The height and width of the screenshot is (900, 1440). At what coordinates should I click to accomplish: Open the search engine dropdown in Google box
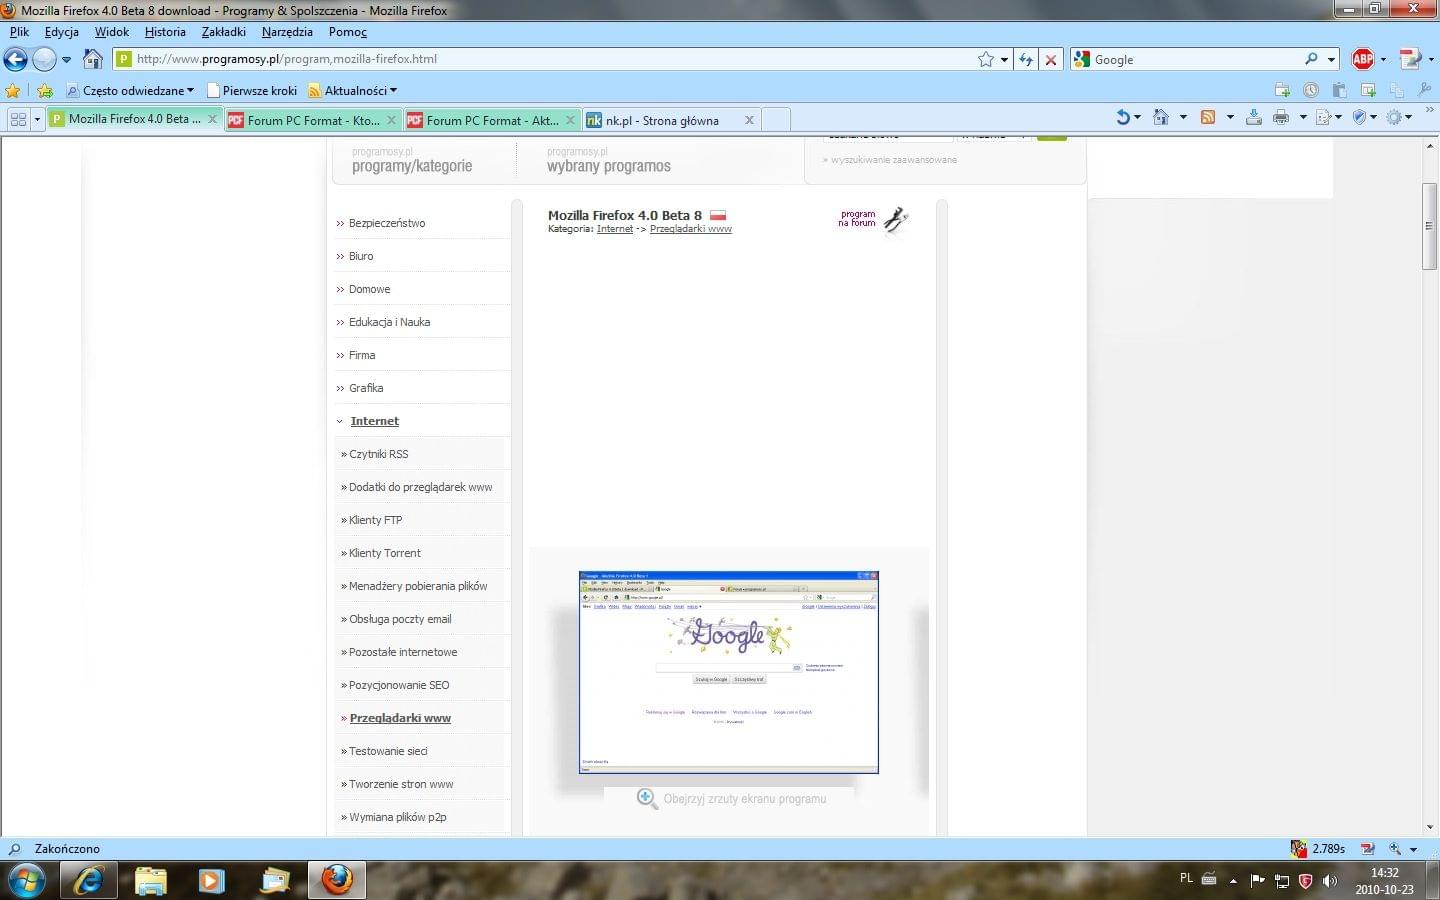(1331, 60)
